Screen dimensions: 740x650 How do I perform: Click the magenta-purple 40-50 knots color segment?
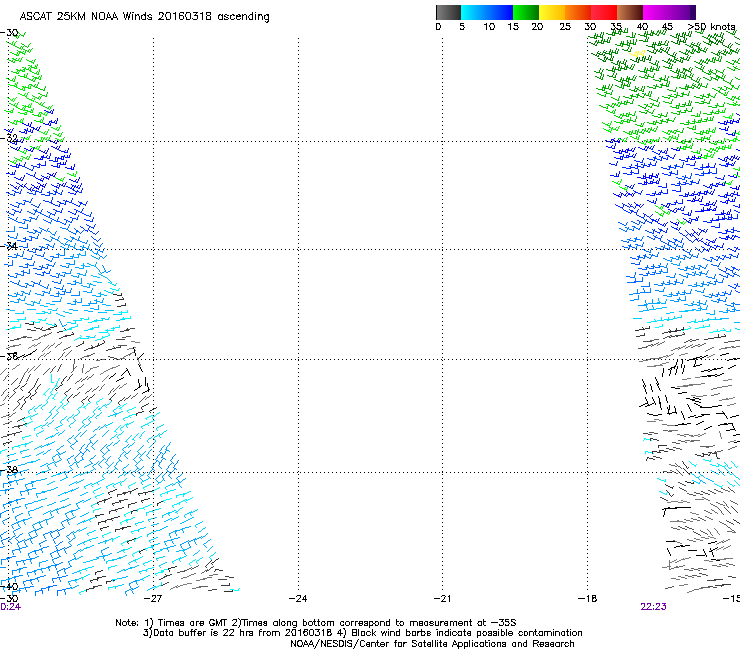point(669,12)
